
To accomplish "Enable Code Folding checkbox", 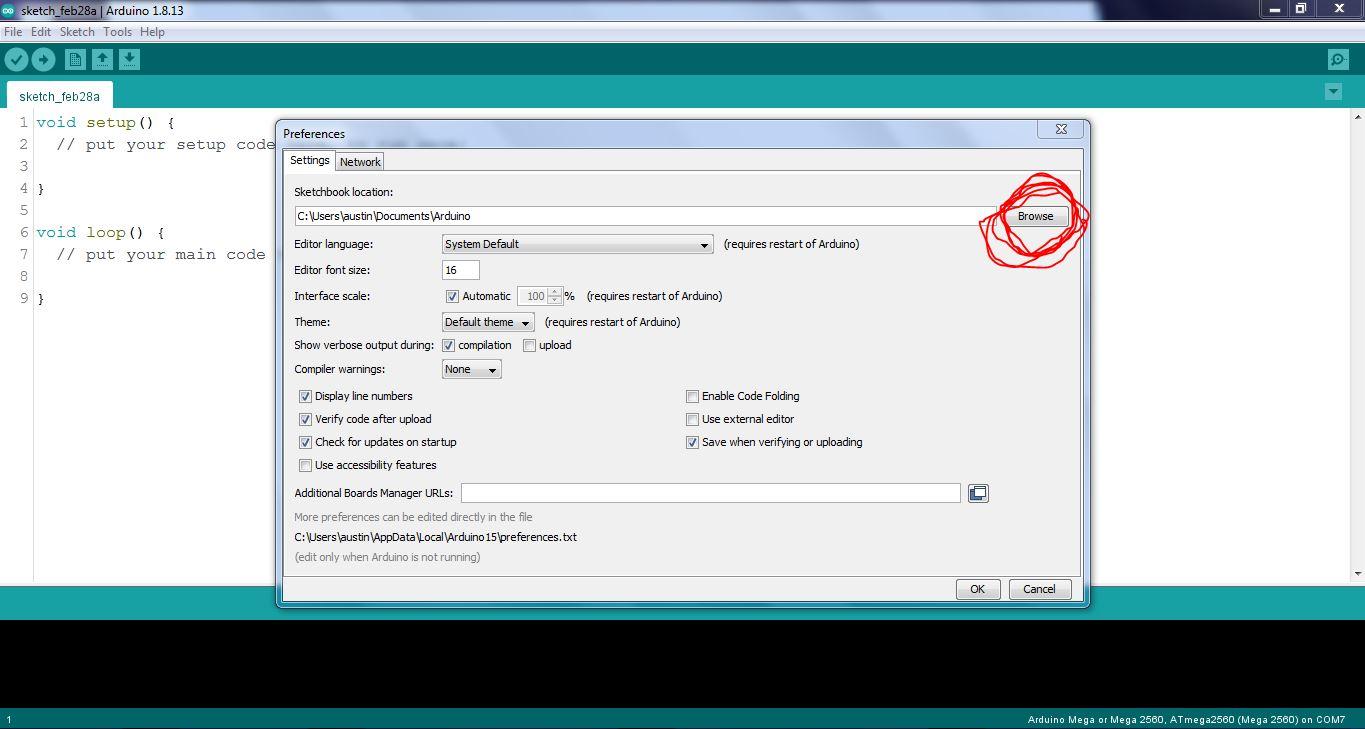I will tap(692, 396).
